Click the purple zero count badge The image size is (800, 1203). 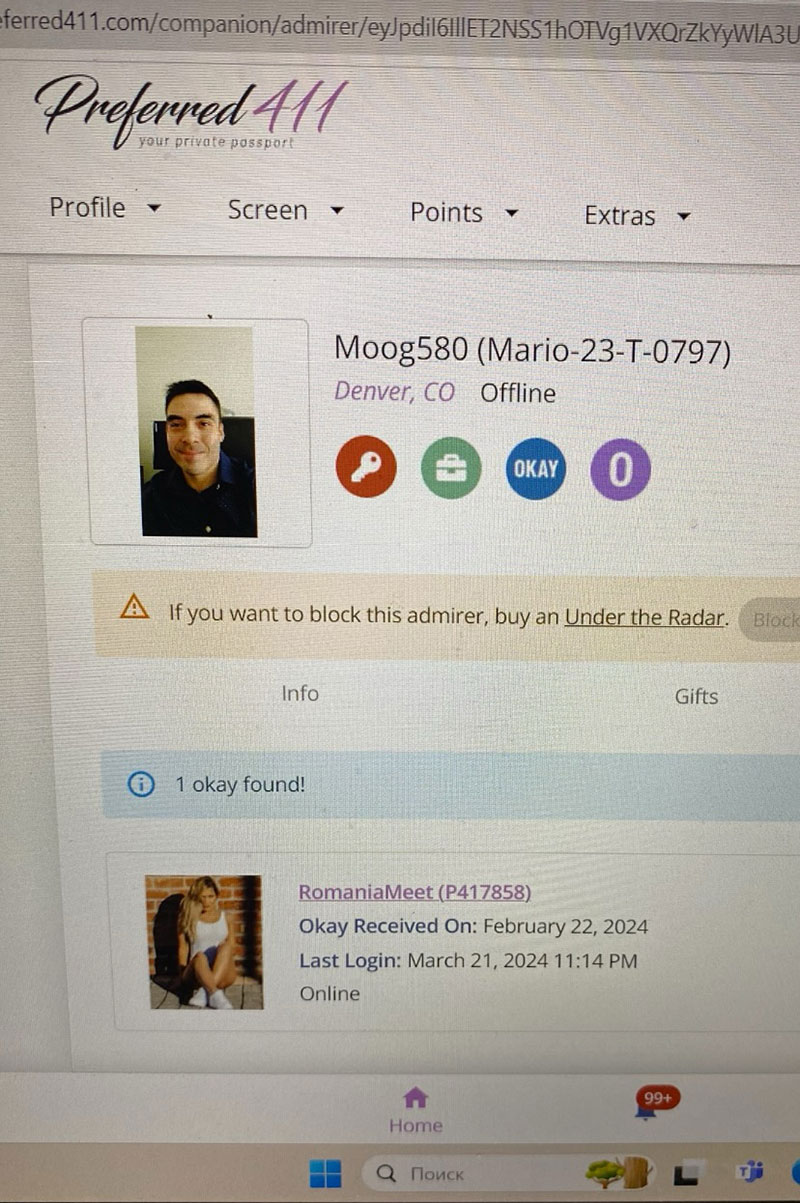[620, 470]
